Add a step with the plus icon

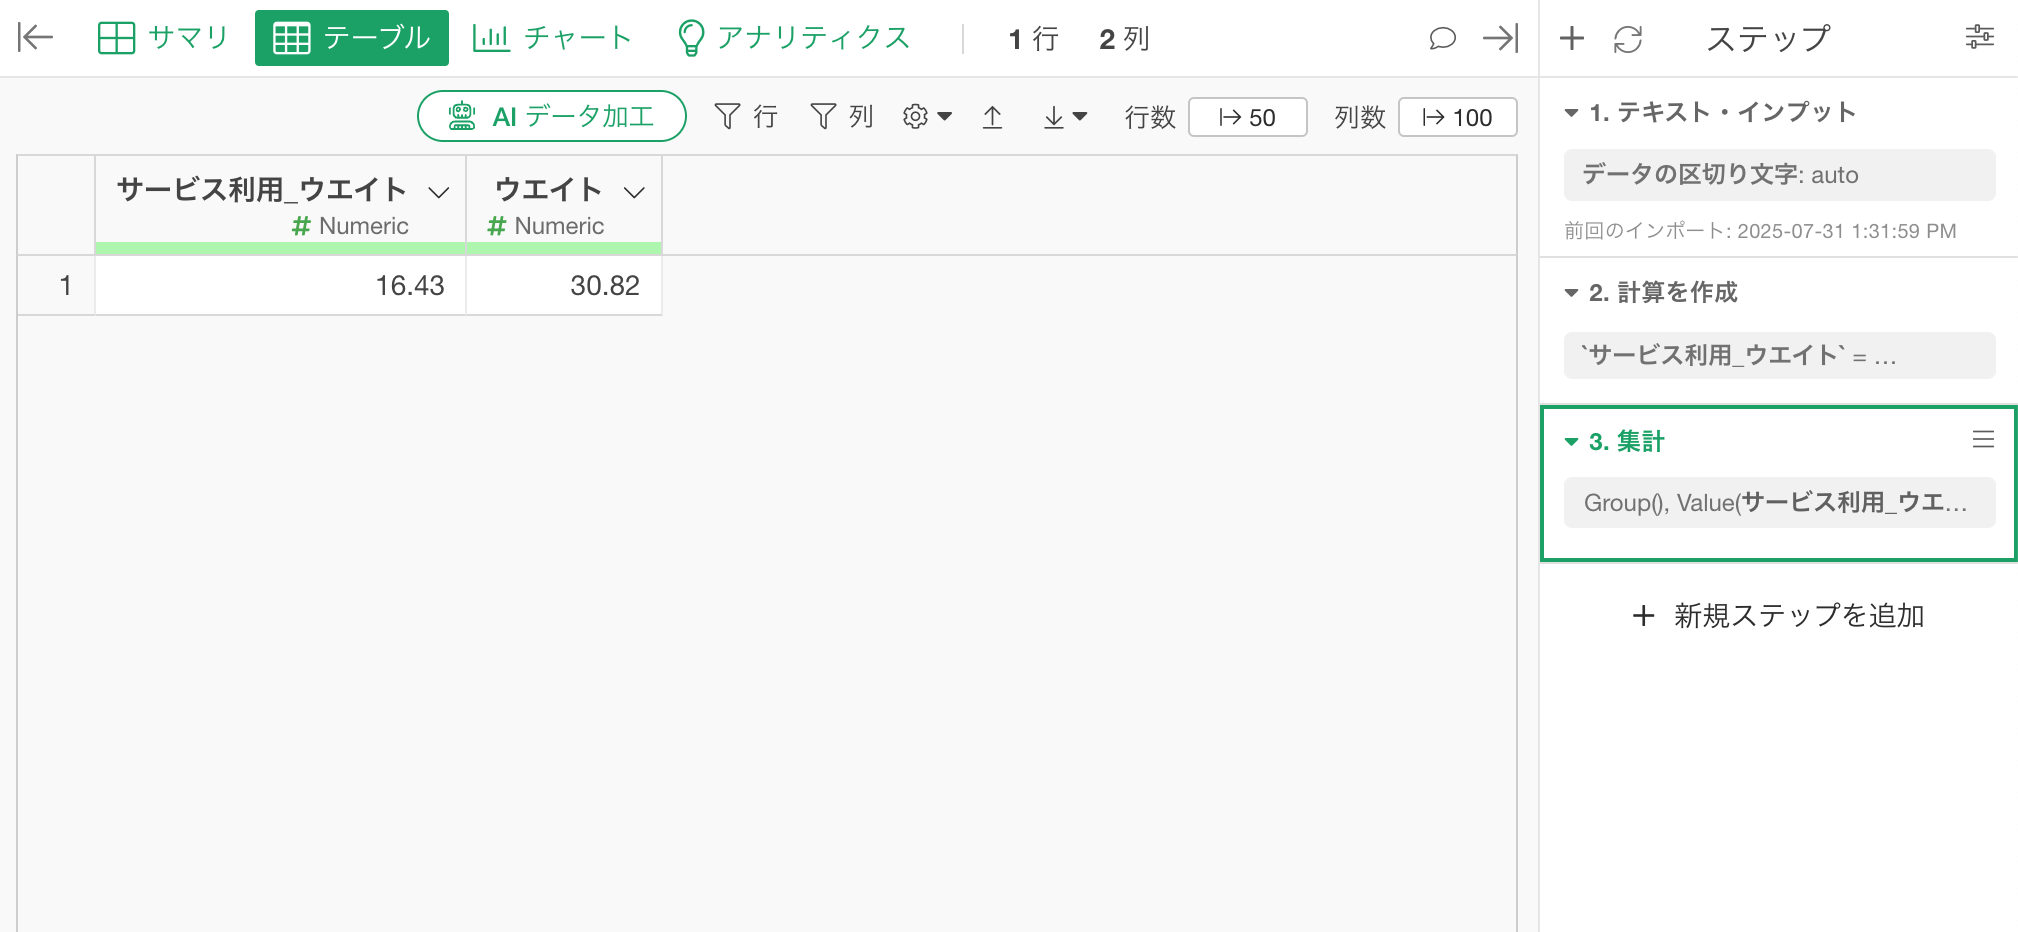[x=1572, y=38]
